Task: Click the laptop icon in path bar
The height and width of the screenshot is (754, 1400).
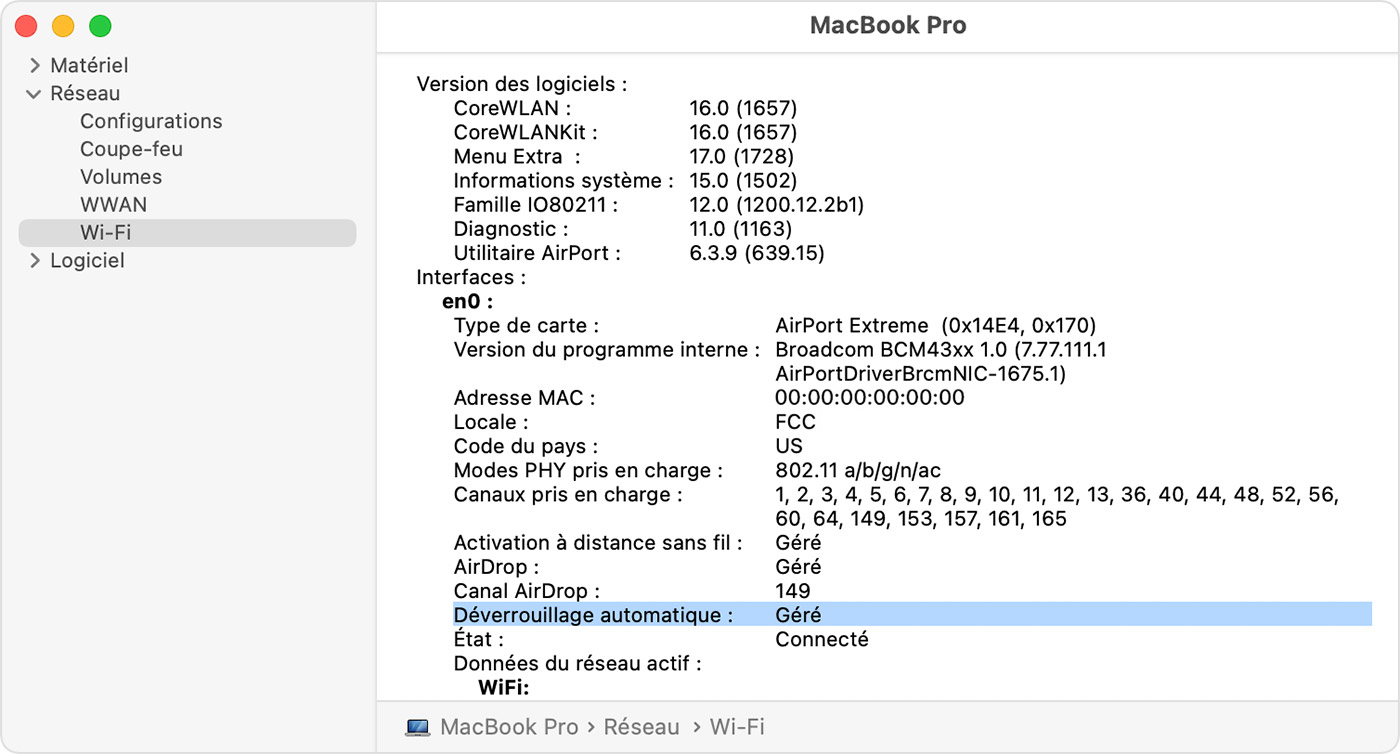Action: click(x=418, y=728)
